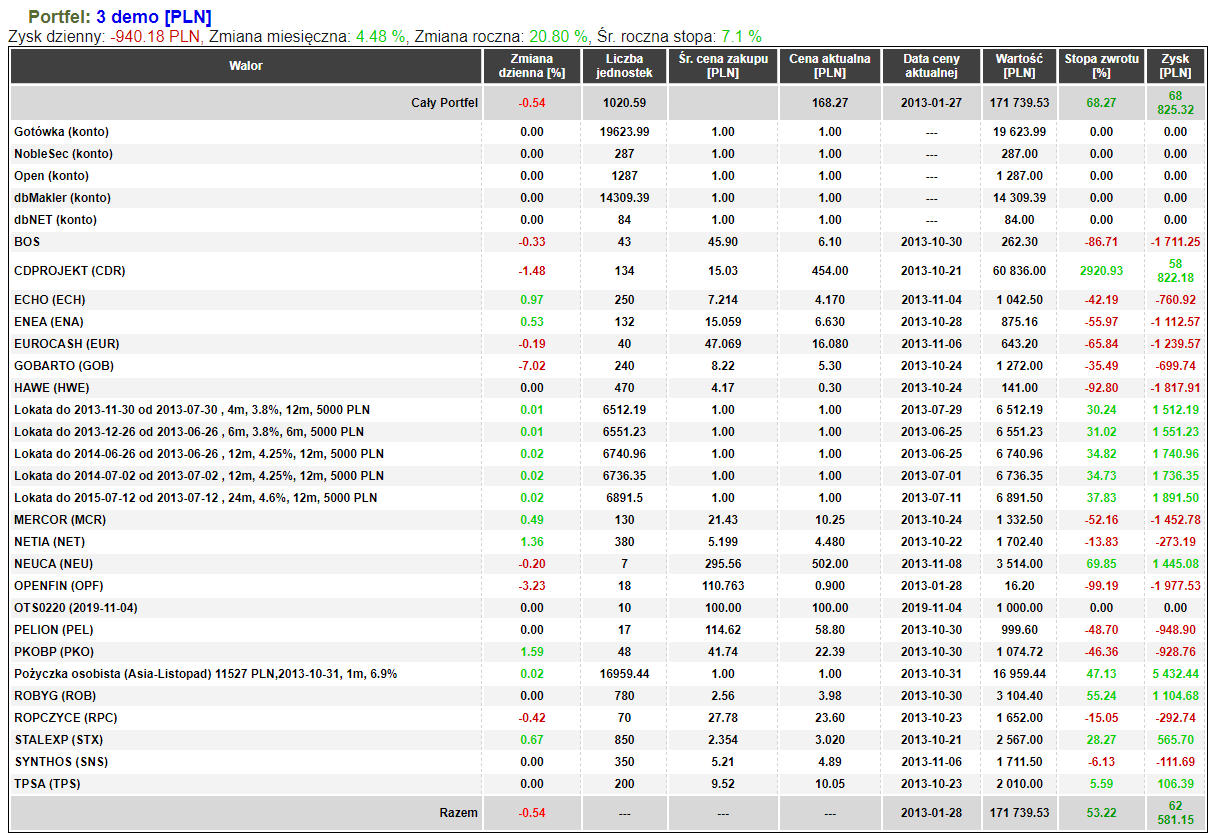Click the 'Stopa zwrotu [%]' column header
Viewport: 1217px width, 839px height.
tap(1102, 66)
